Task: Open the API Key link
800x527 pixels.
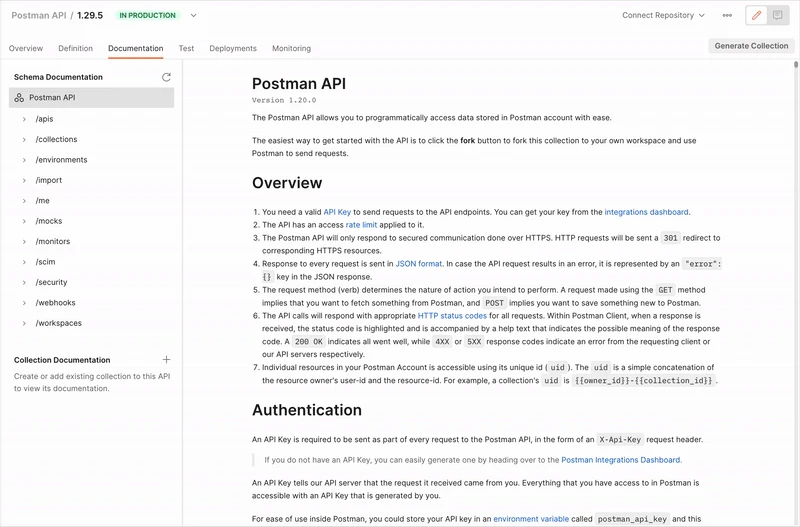Action: point(337,212)
